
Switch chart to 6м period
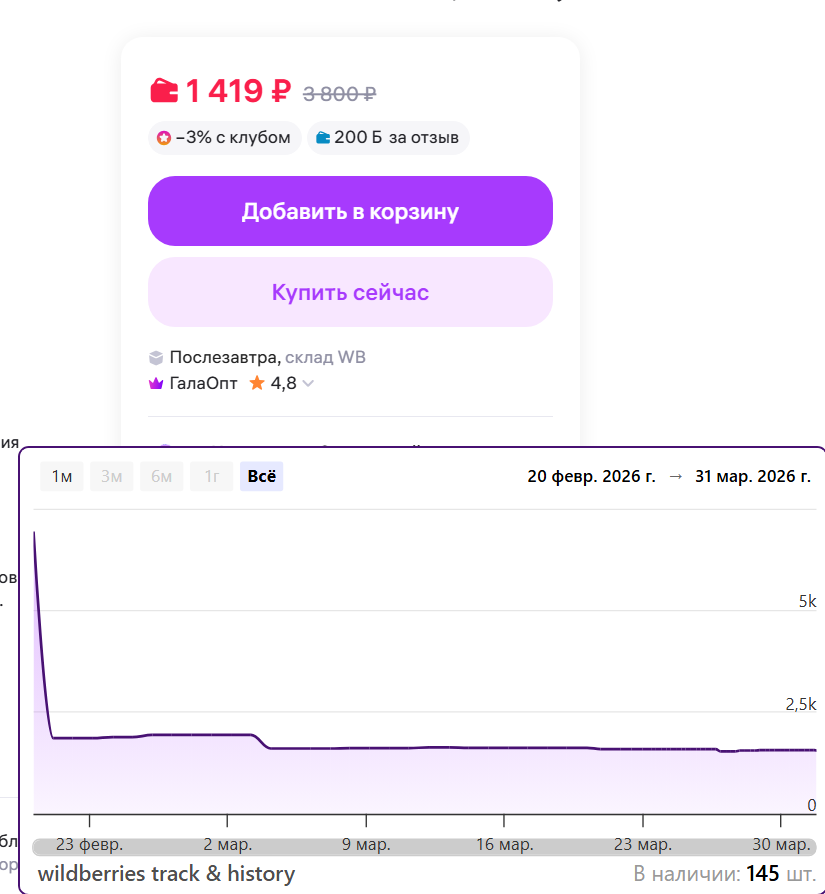click(x=161, y=477)
